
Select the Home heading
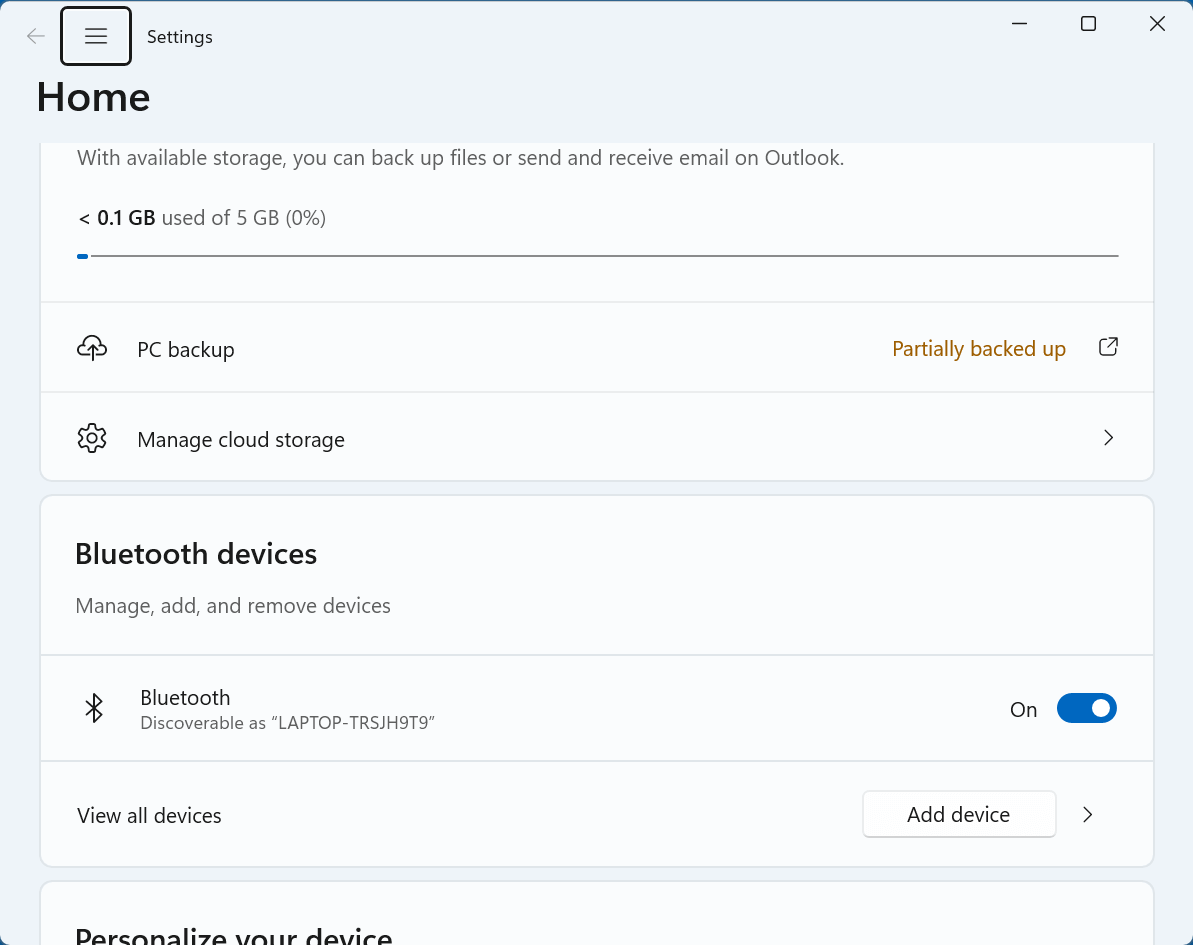[93, 96]
